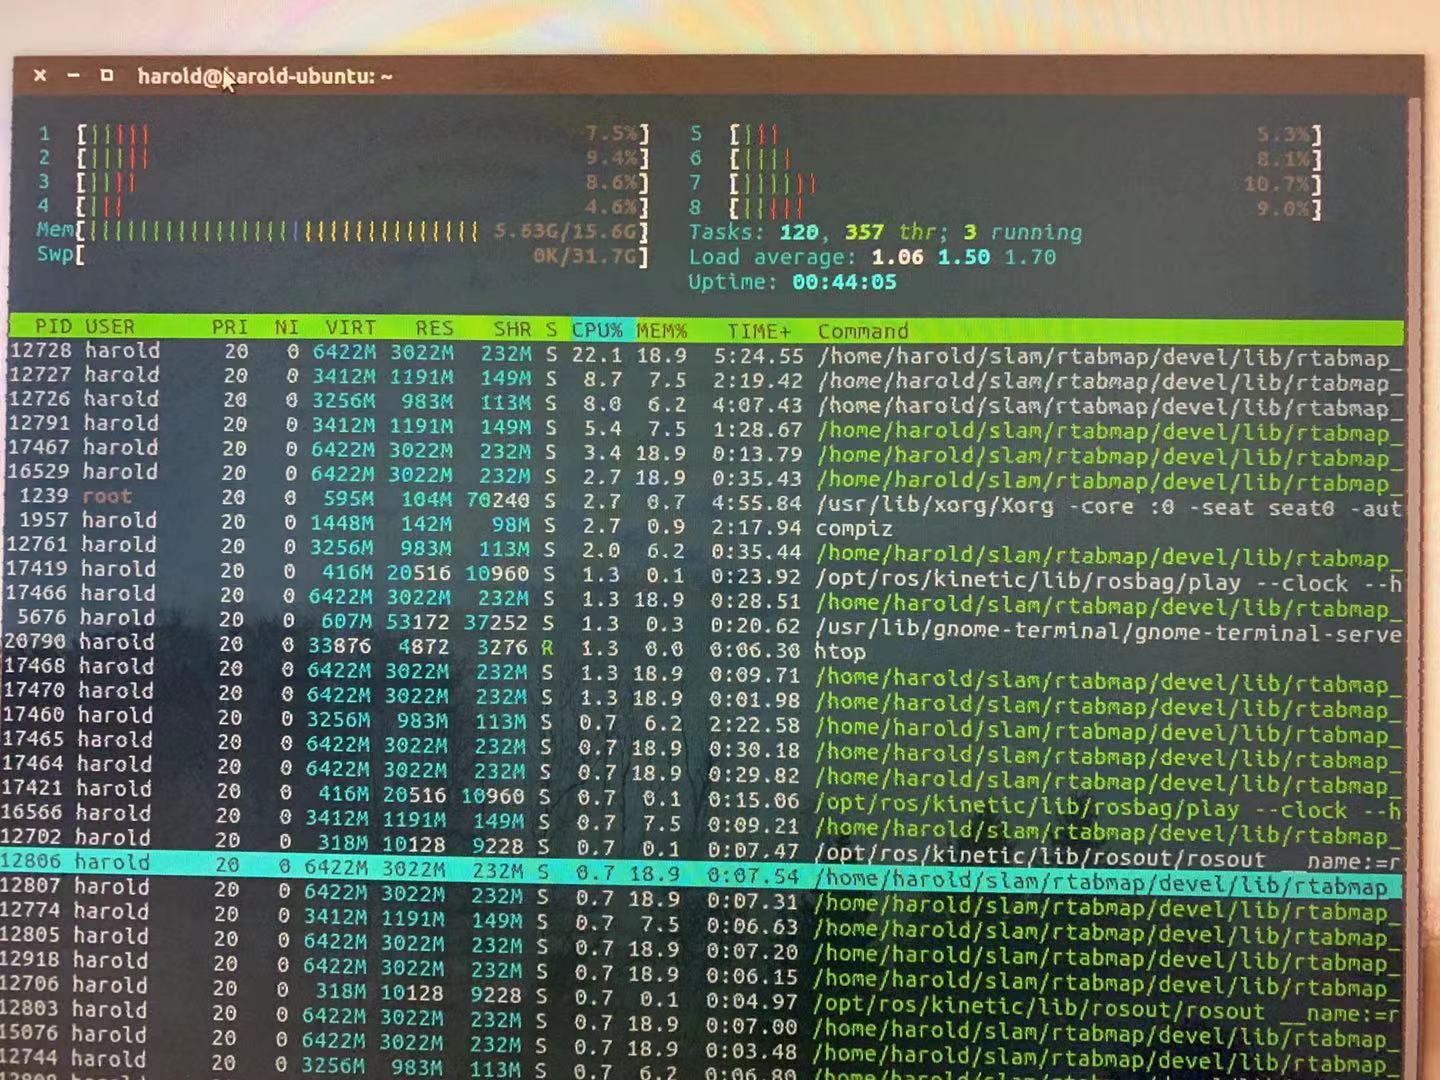
Task: Select process row with PID 17468
Action: (x=704, y=673)
